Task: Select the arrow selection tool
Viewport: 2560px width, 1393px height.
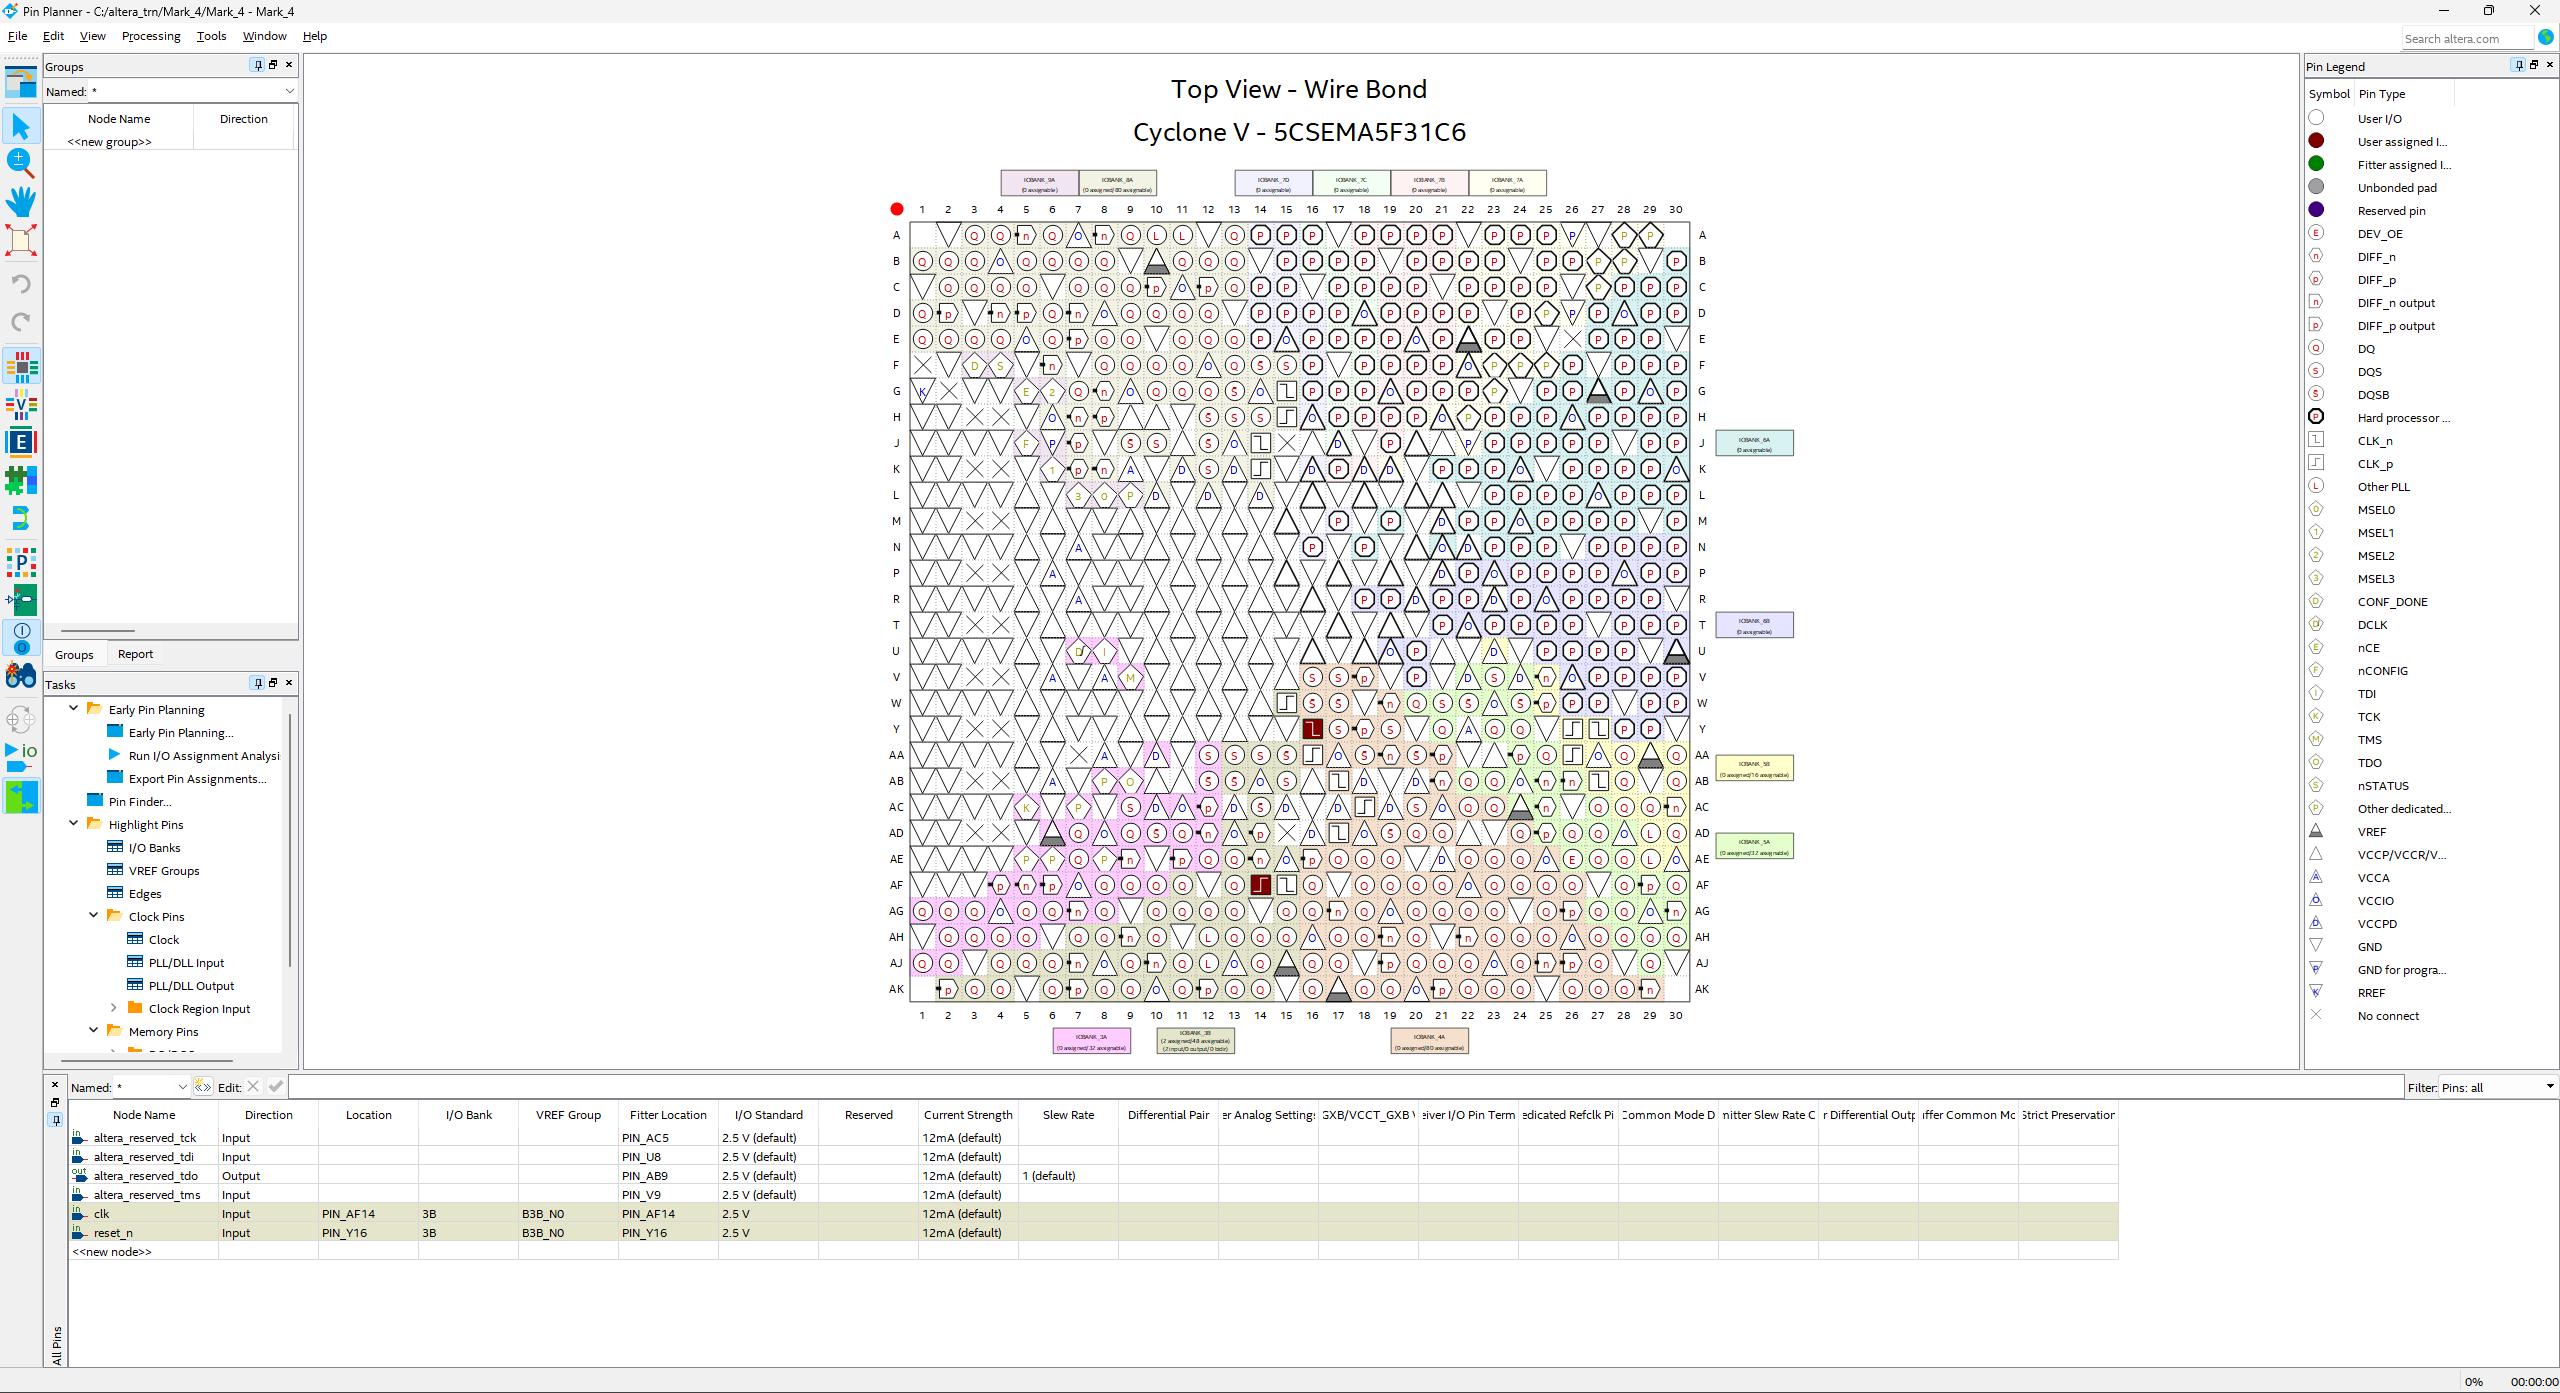Action: (21, 126)
